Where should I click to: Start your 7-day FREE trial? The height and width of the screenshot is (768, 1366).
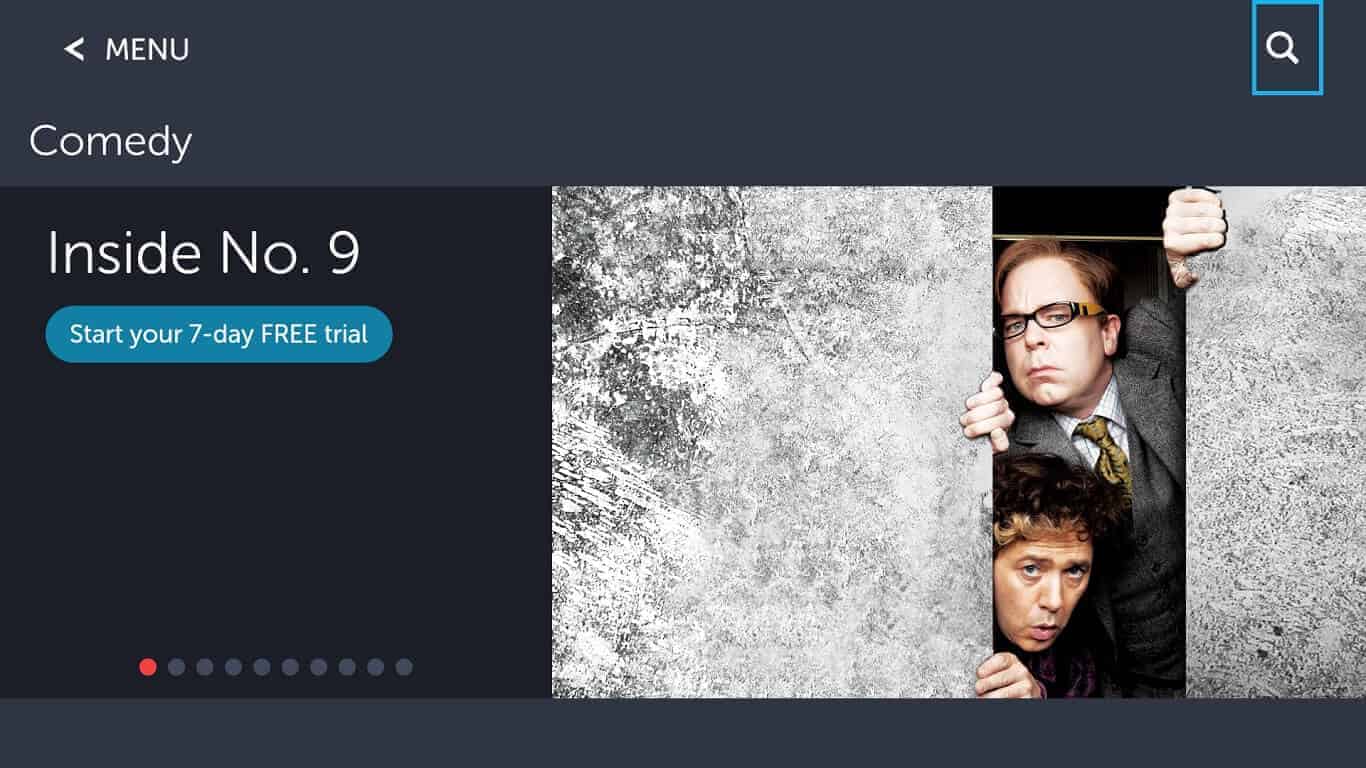tap(219, 334)
